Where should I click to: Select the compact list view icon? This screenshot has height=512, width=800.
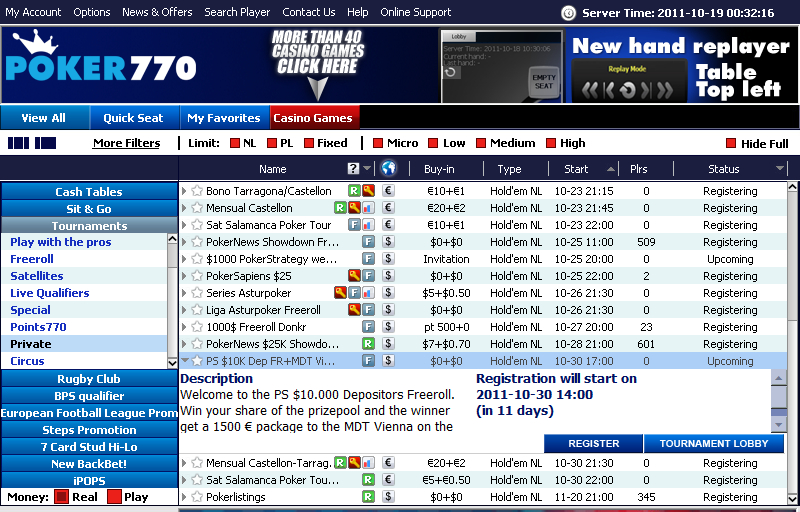click(18, 143)
